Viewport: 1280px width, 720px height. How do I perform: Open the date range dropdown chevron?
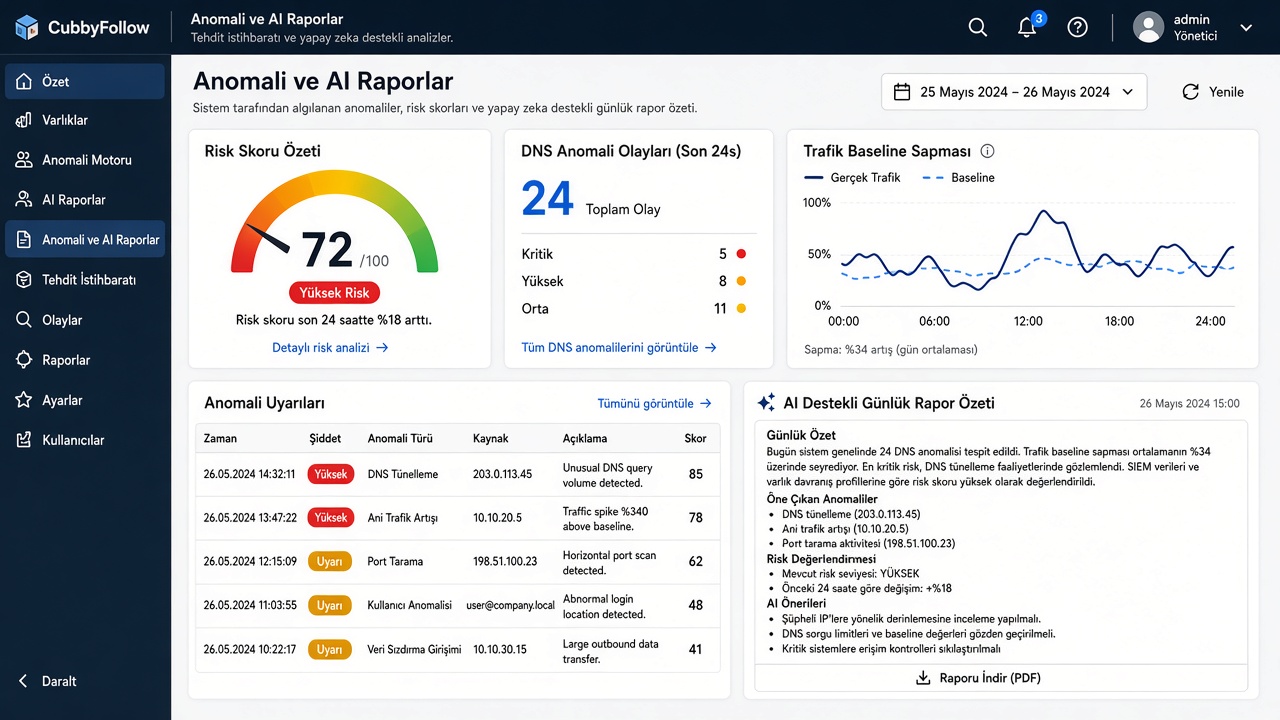(1128, 92)
